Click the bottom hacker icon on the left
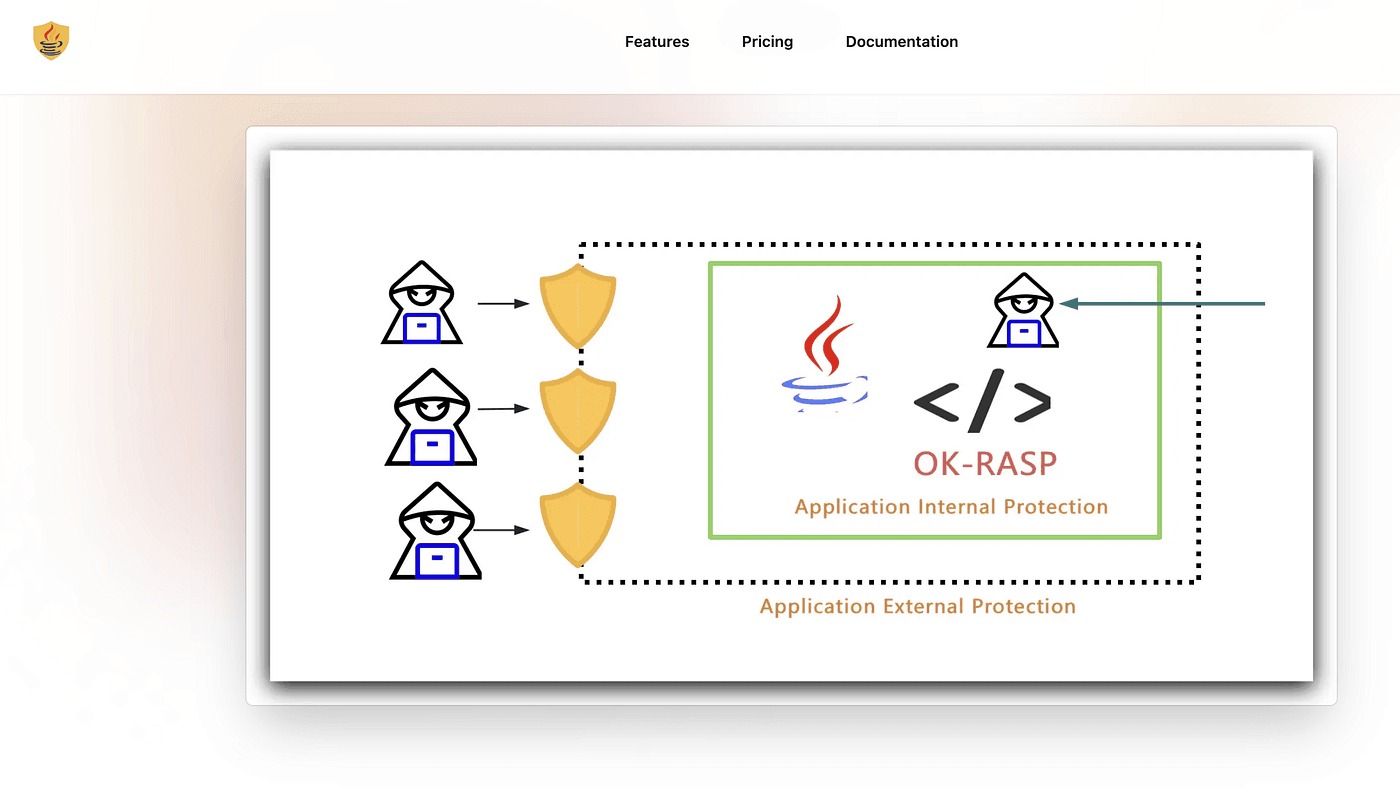Screen dimensions: 1400x807 click(435, 531)
